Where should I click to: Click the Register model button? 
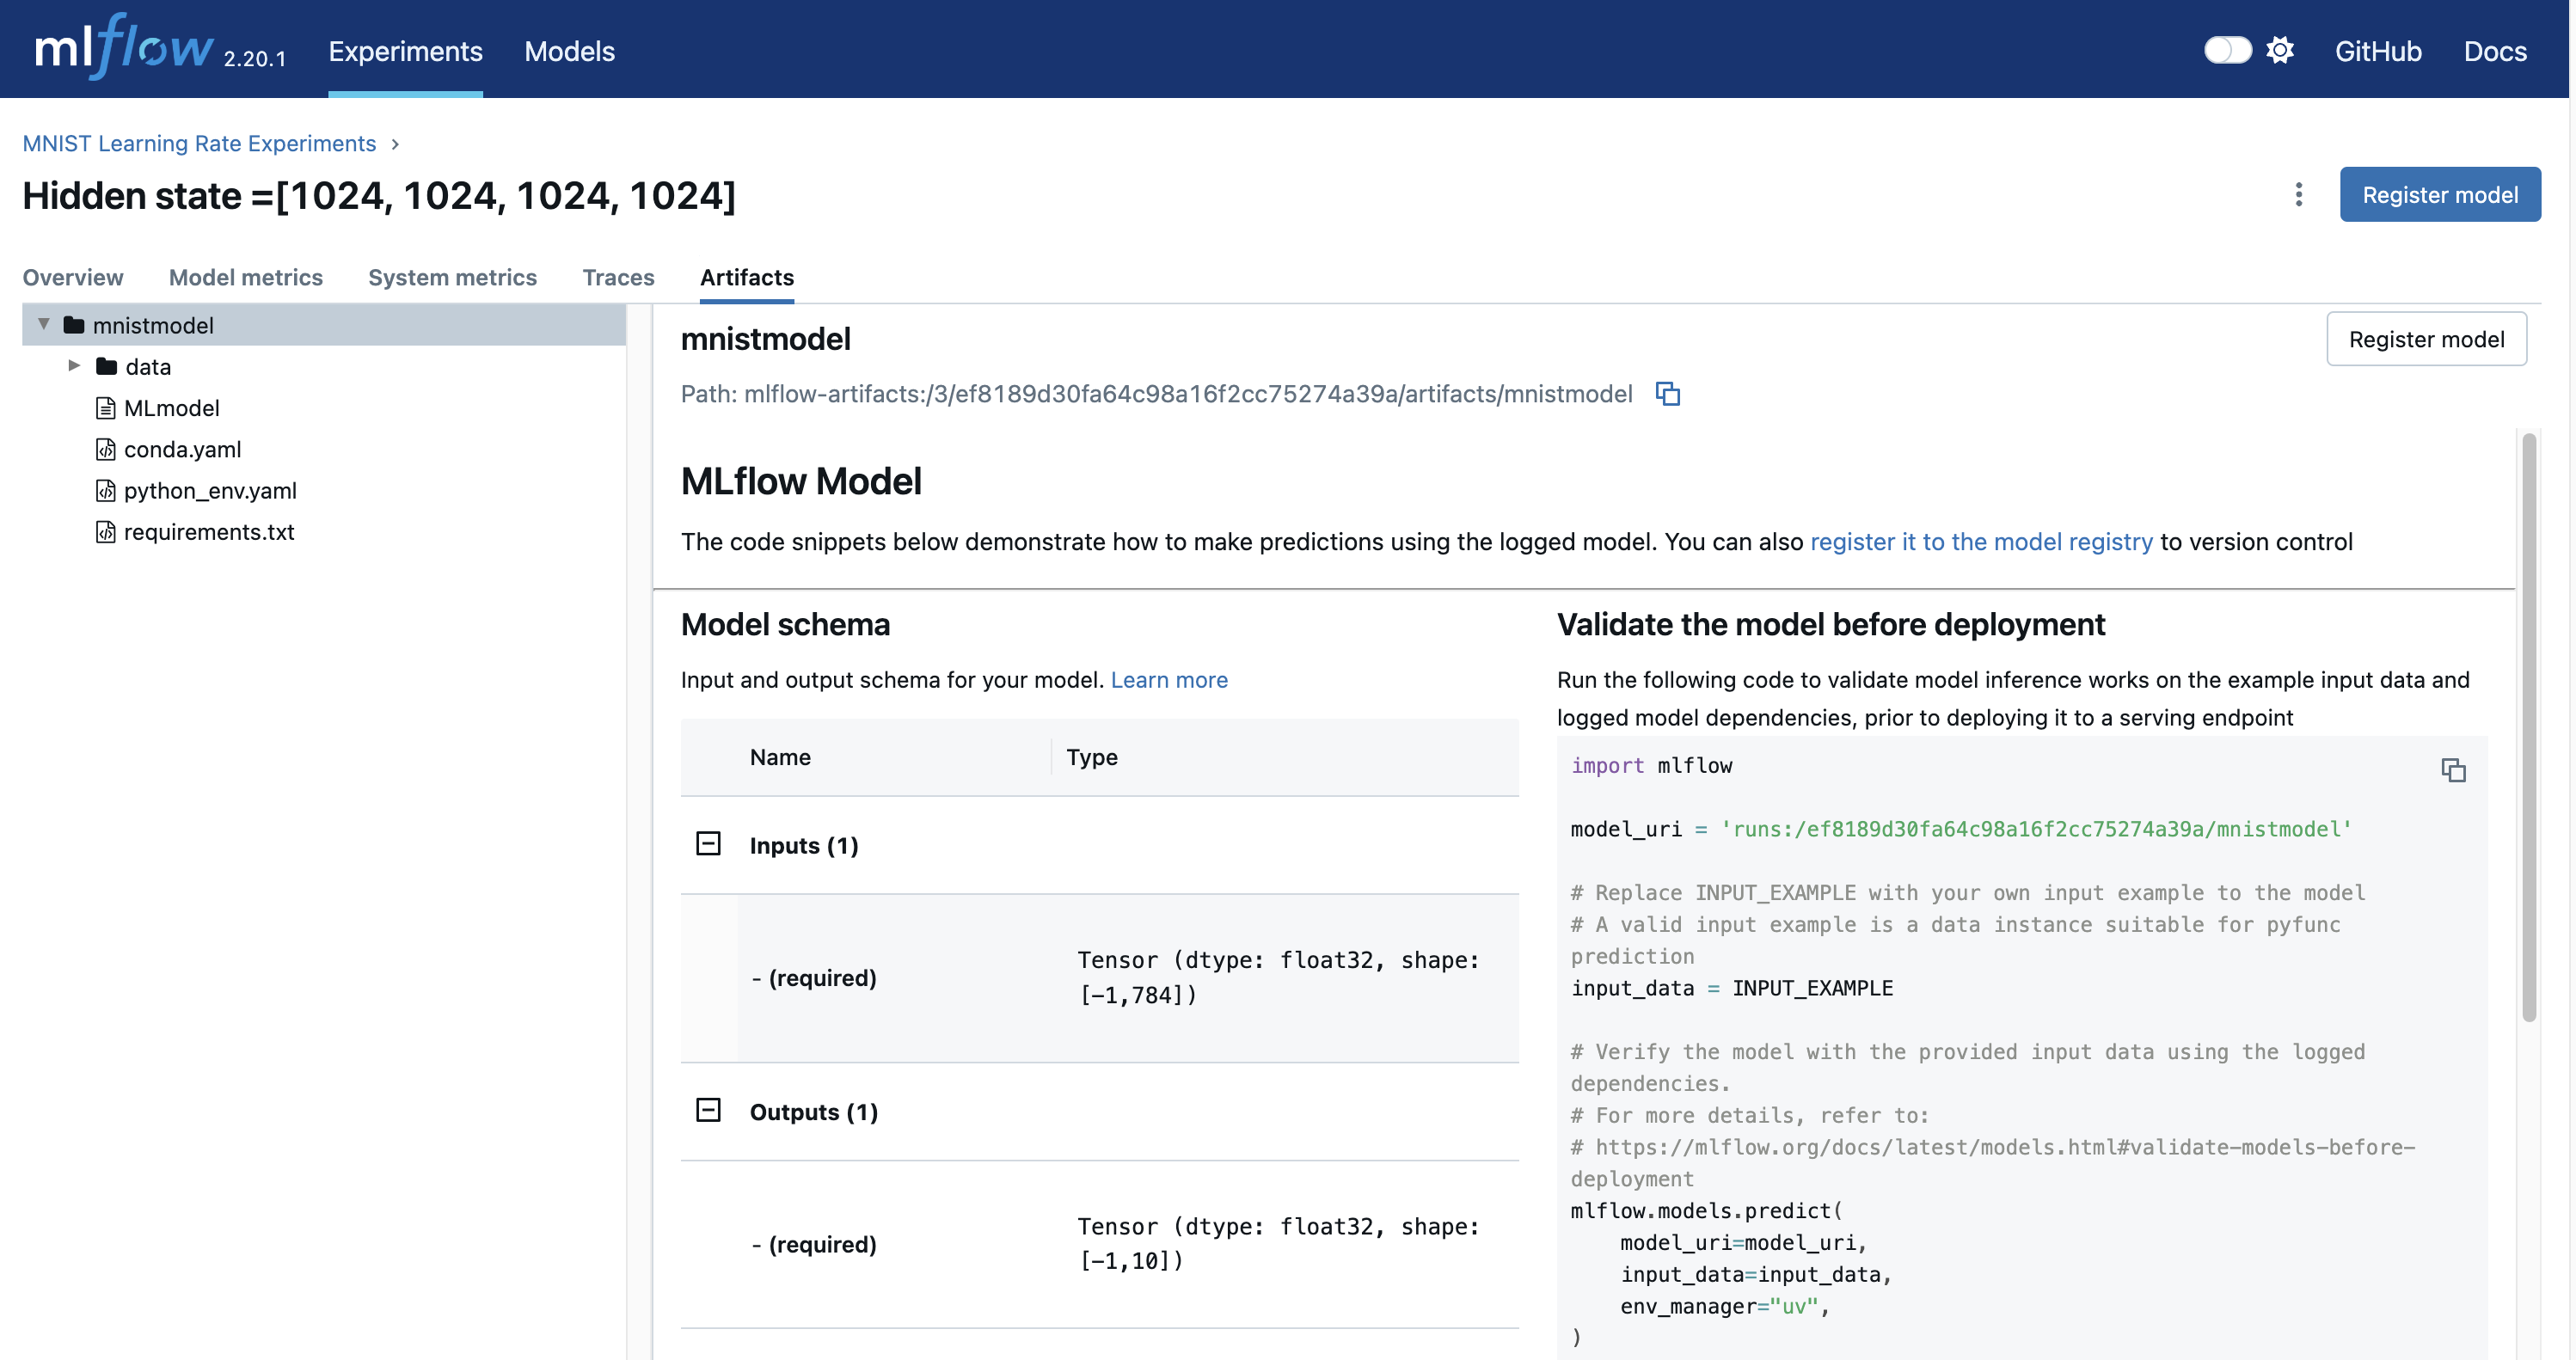(x=2440, y=194)
